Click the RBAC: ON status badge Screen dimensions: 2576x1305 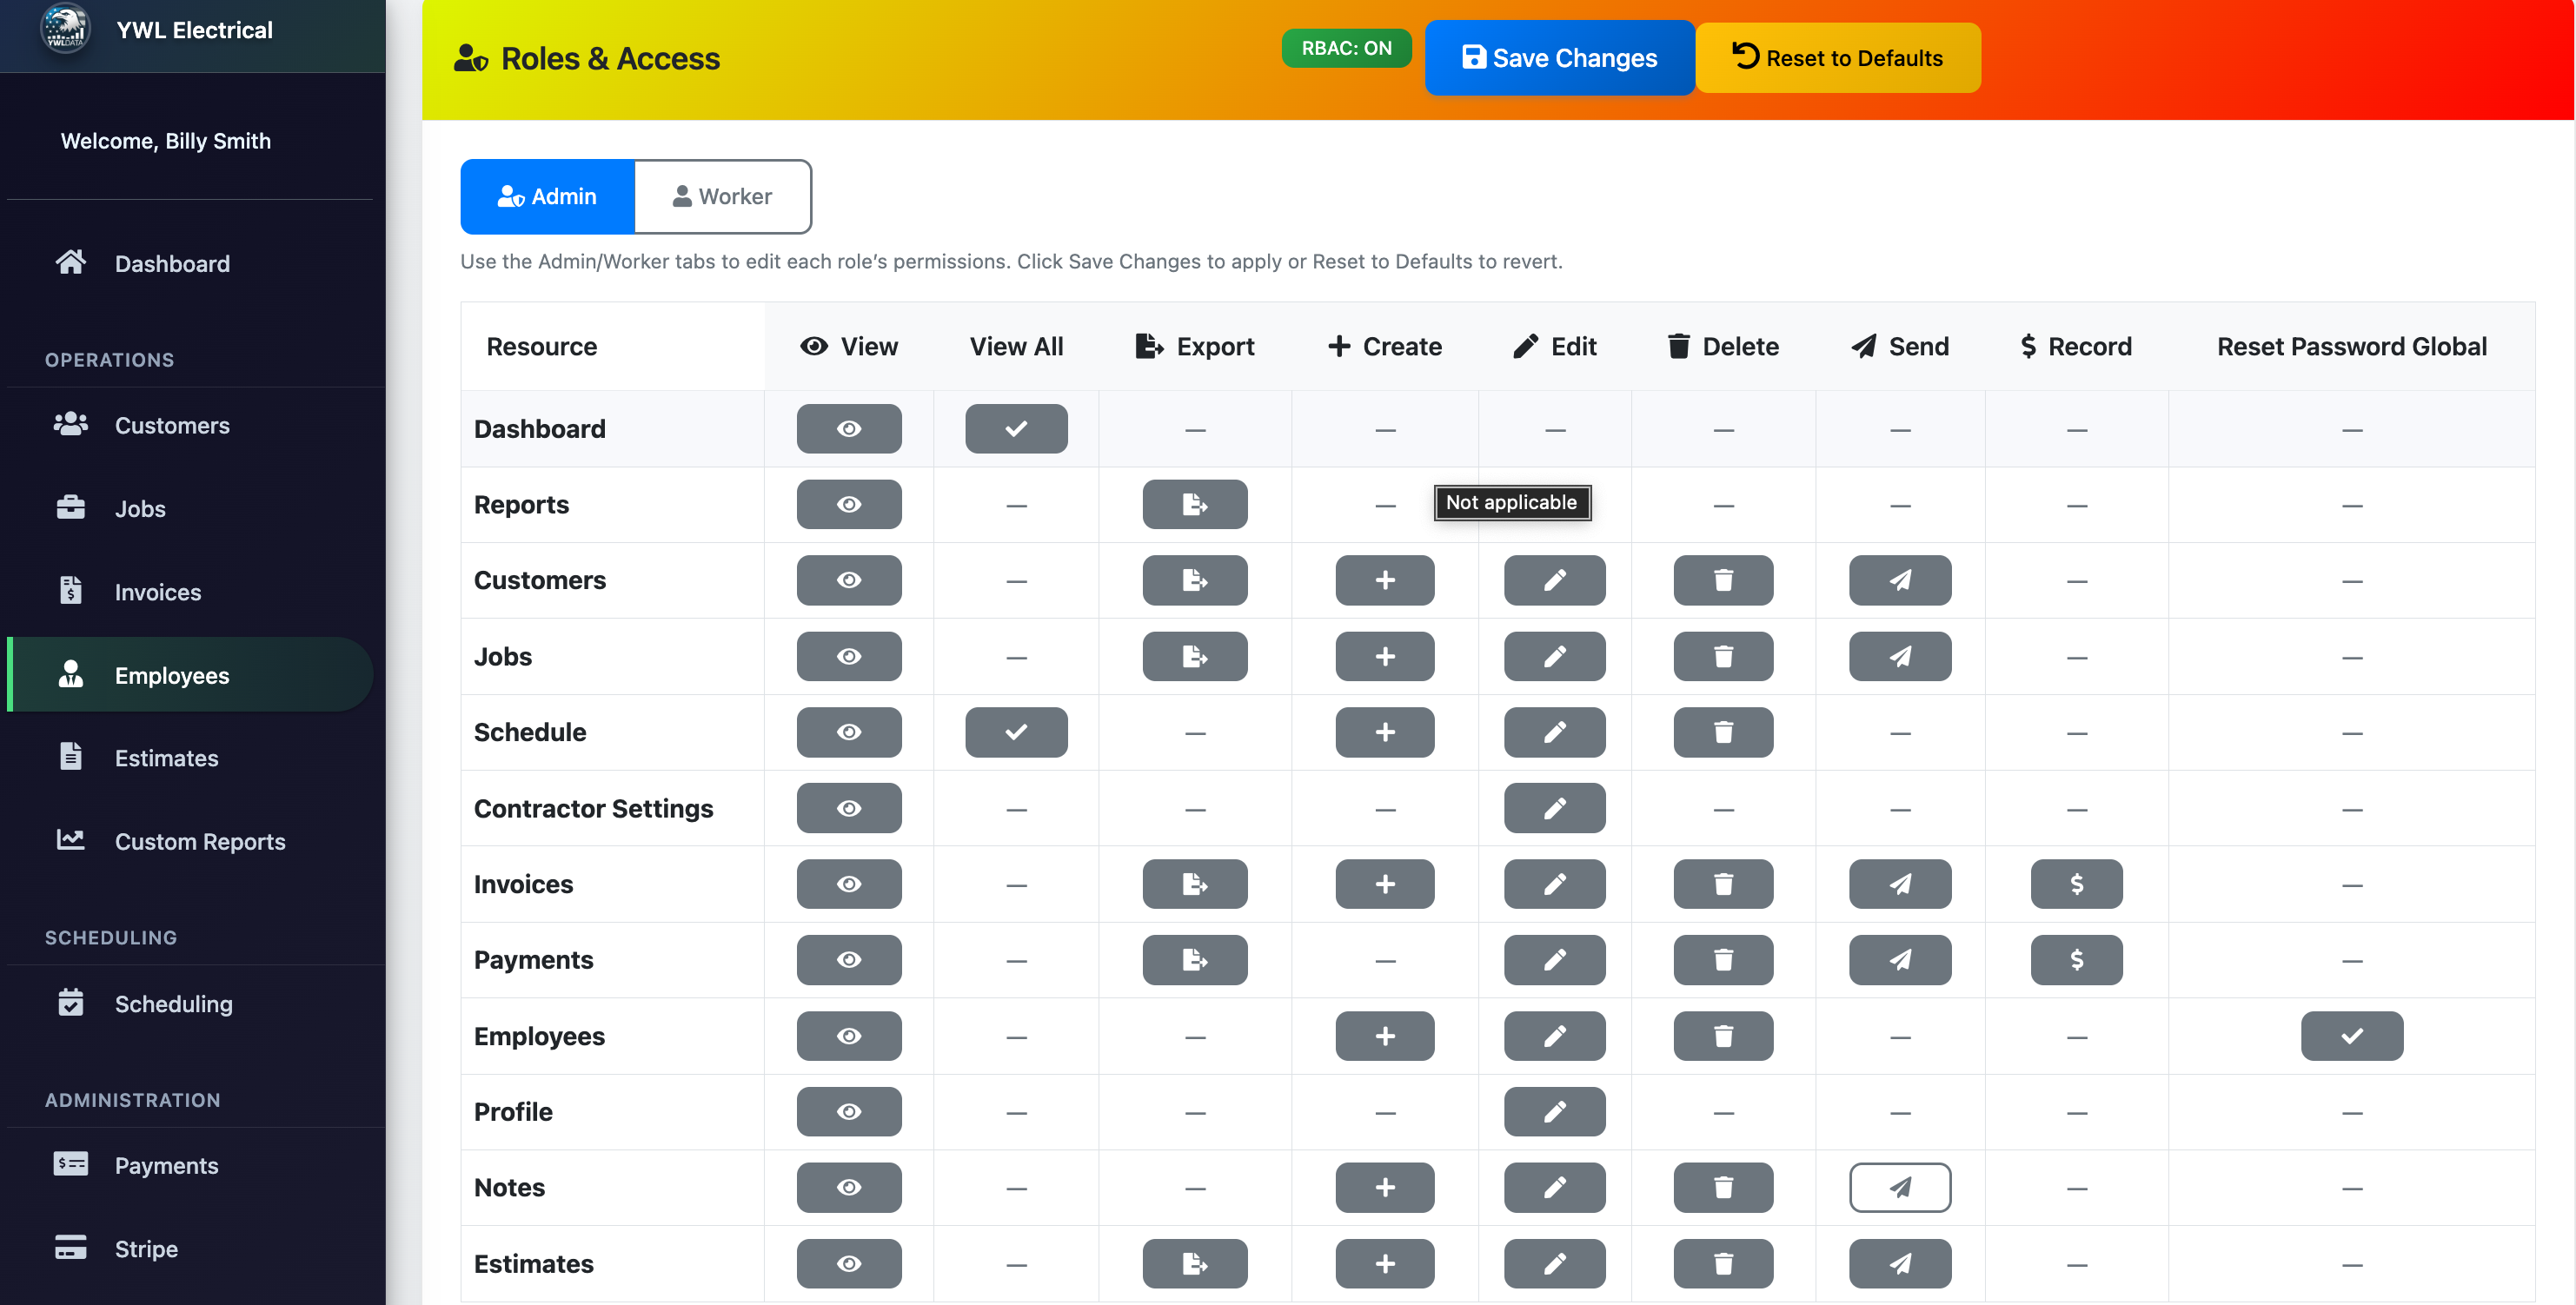pos(1346,47)
